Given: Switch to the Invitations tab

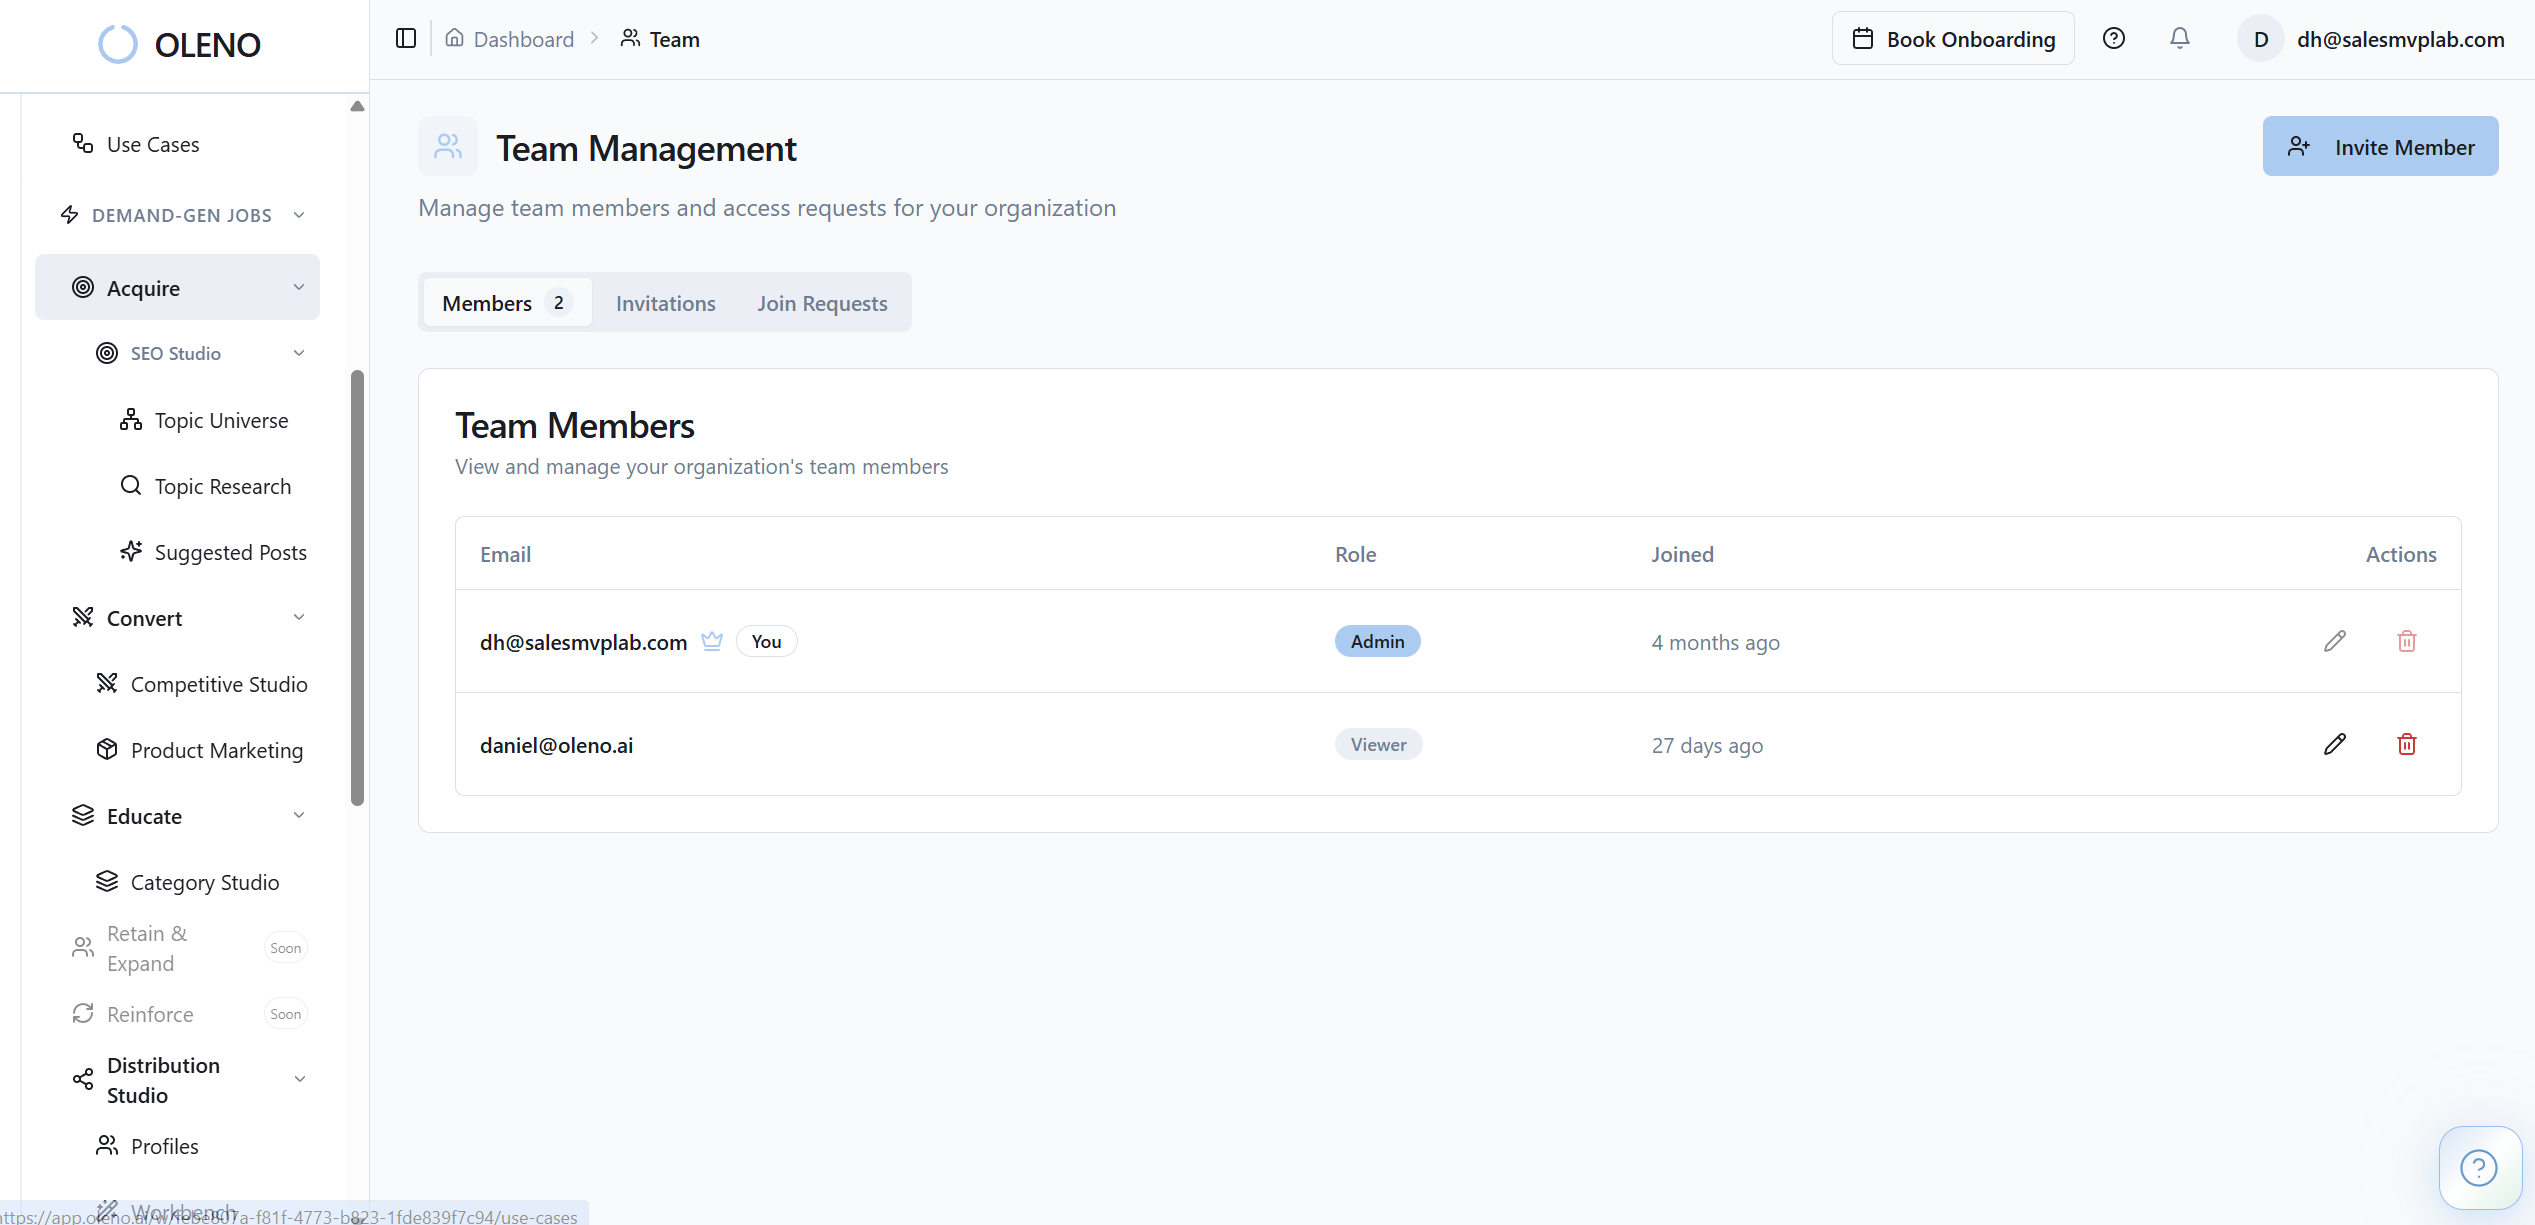Looking at the screenshot, I should 665,303.
